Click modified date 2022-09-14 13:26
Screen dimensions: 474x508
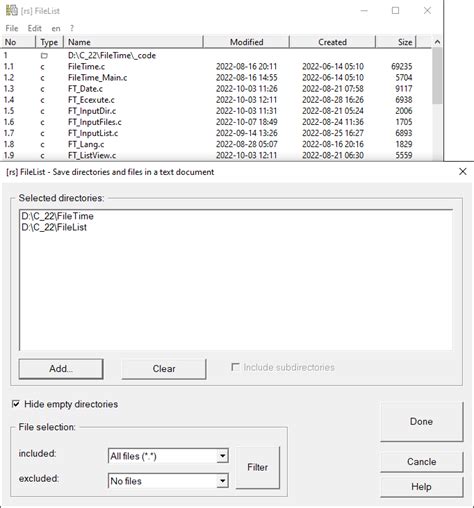coord(247,133)
